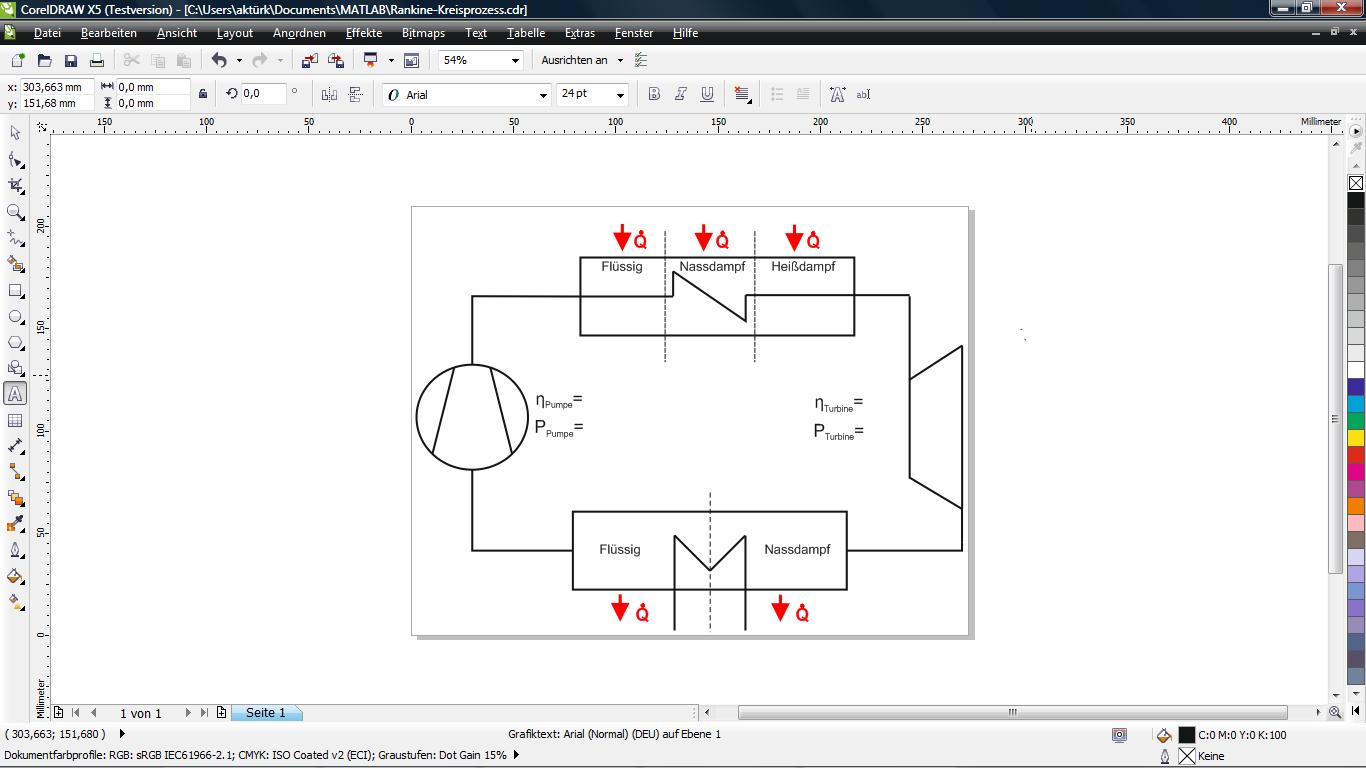
Task: Activate the Table tool
Action: tap(15, 421)
